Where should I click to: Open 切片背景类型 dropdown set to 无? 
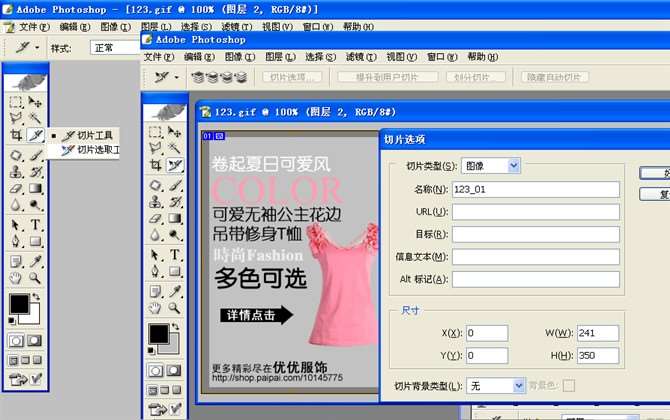(496, 386)
